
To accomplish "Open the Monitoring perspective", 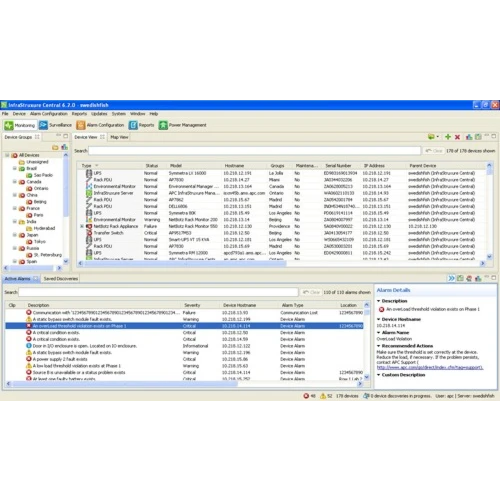I will [20, 125].
